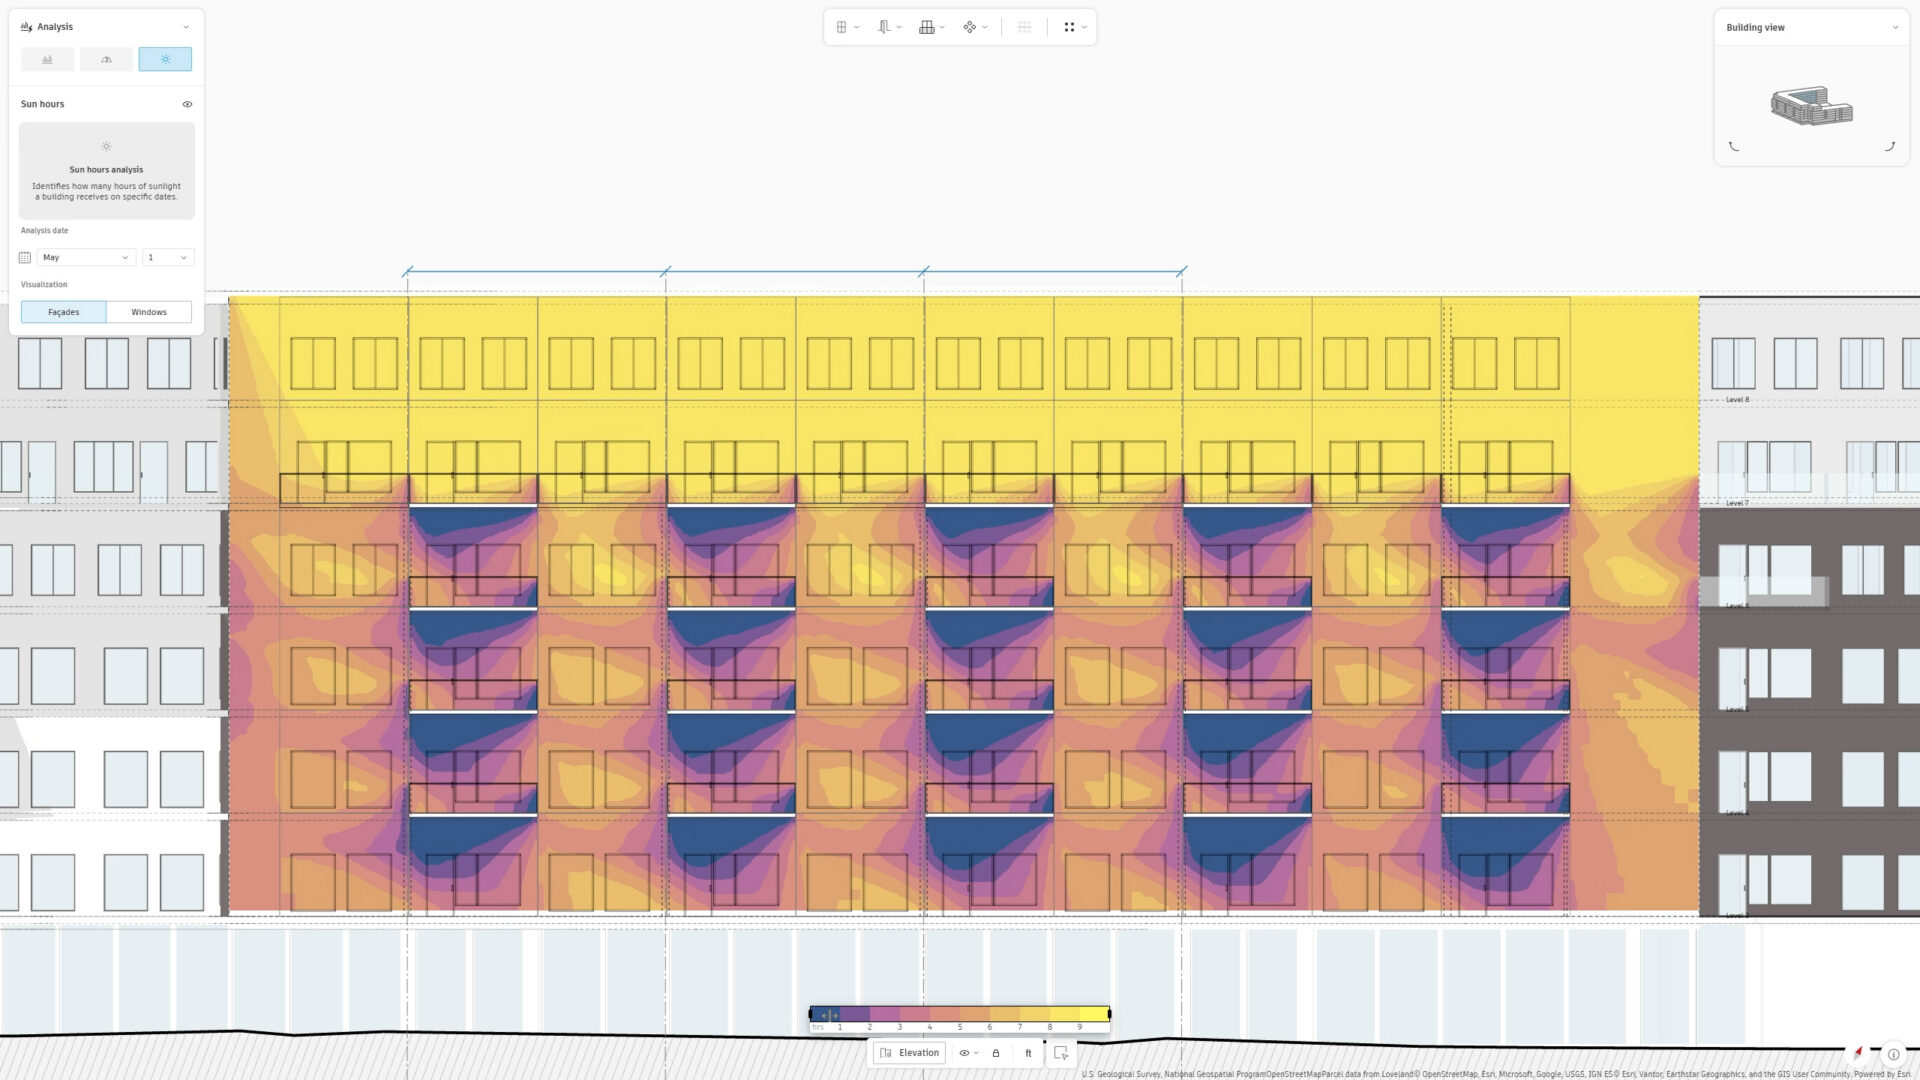Click the ft unit button
This screenshot has height=1080, width=1920.
(x=1028, y=1053)
